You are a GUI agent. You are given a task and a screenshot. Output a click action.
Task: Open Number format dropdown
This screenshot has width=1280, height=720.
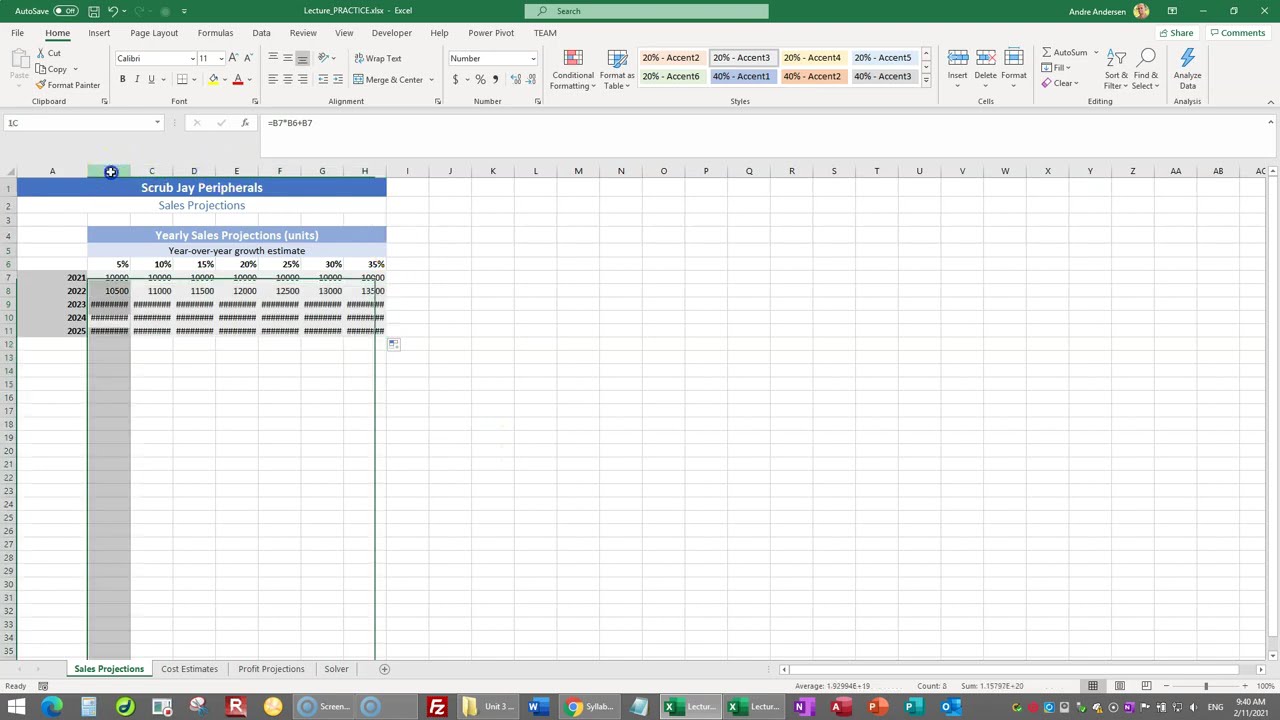[x=533, y=58]
